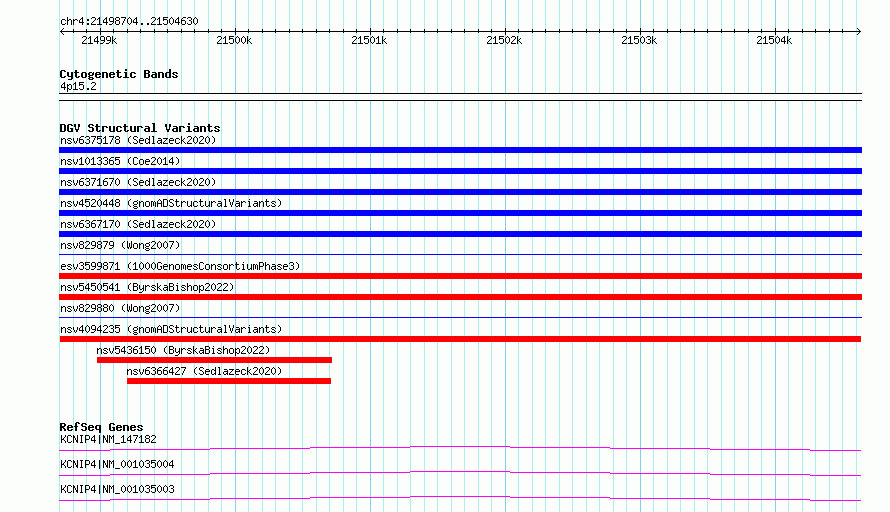The height and width of the screenshot is (512, 890).
Task: Click the 4p15.2 cytogenetic band bar
Action: click(460, 97)
